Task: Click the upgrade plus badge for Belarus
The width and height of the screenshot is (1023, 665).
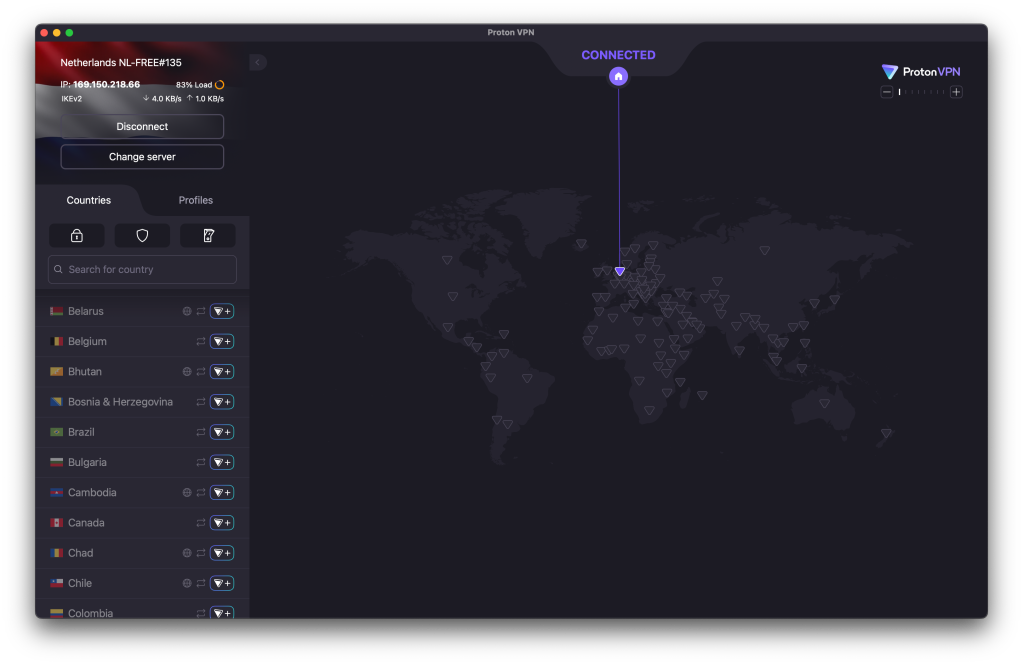Action: (x=222, y=311)
